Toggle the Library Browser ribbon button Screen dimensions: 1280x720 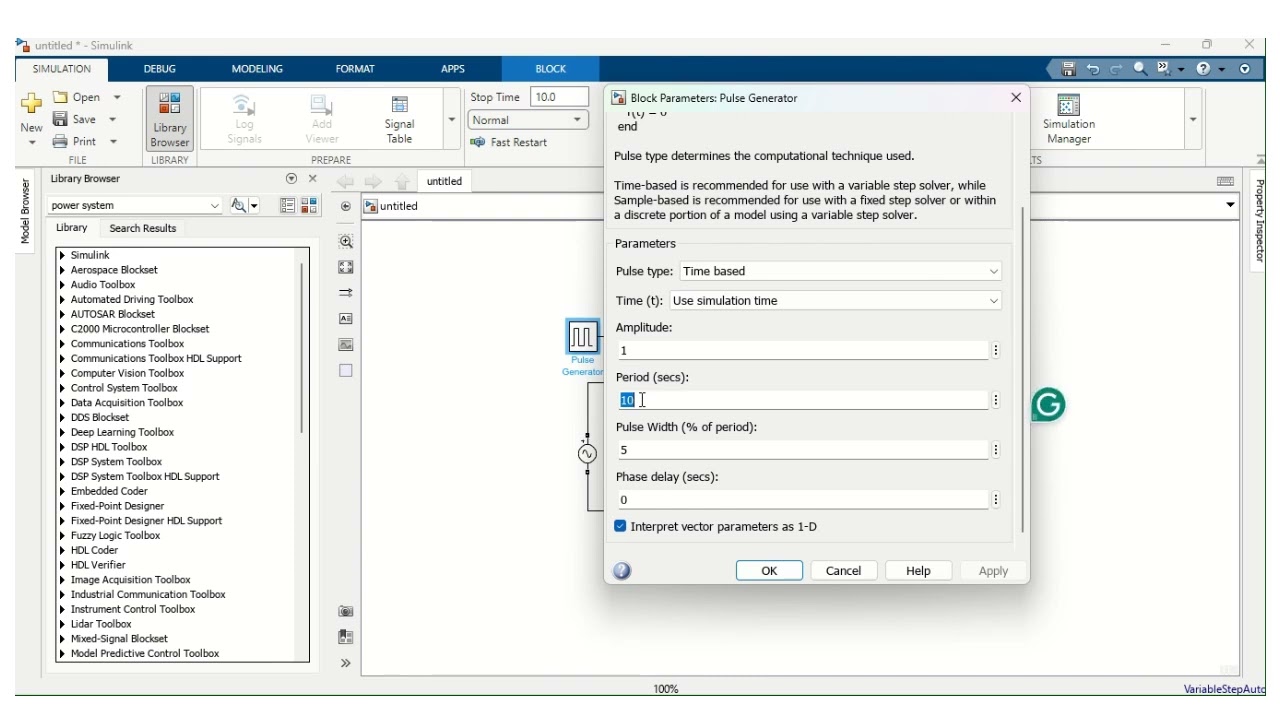pos(169,119)
